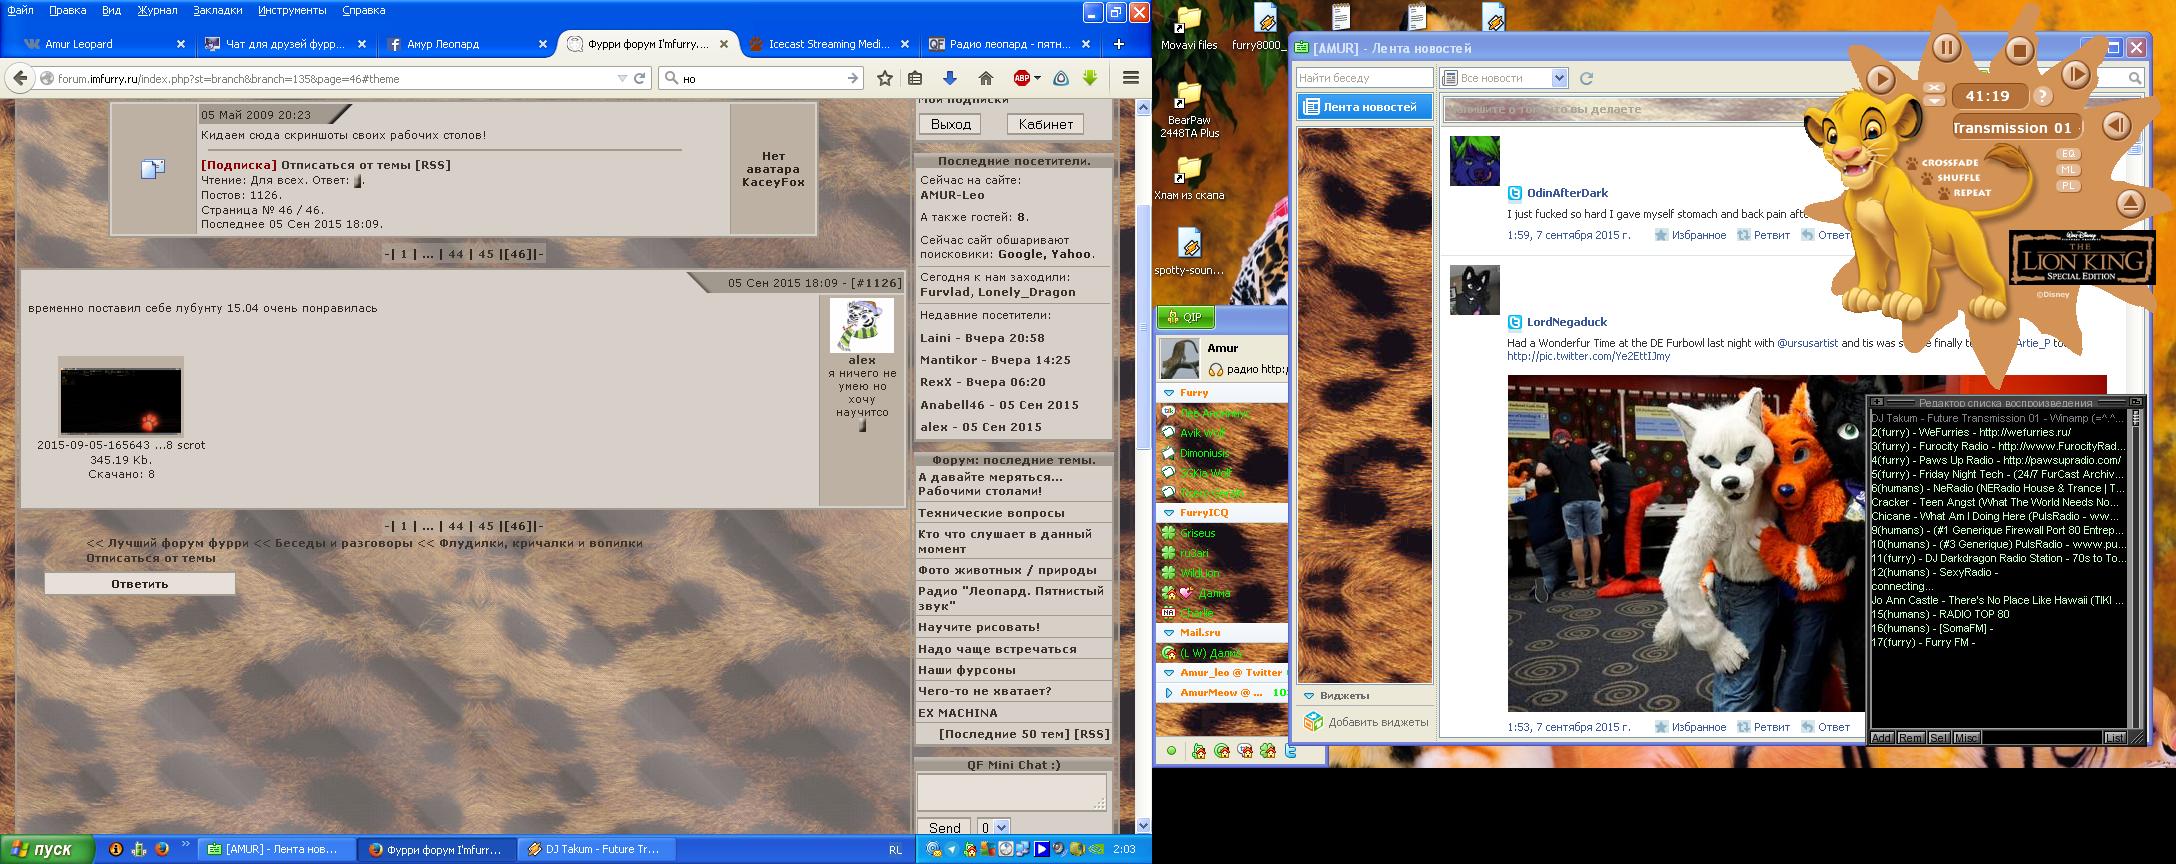The height and width of the screenshot is (864, 2176).
Task: Open the 'Все новости' filter dropdown
Action: tap(1558, 78)
